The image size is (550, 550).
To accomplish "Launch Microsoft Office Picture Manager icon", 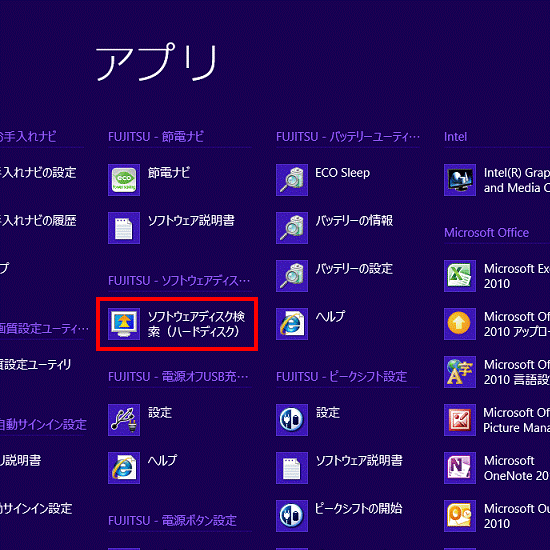I will point(460,420).
